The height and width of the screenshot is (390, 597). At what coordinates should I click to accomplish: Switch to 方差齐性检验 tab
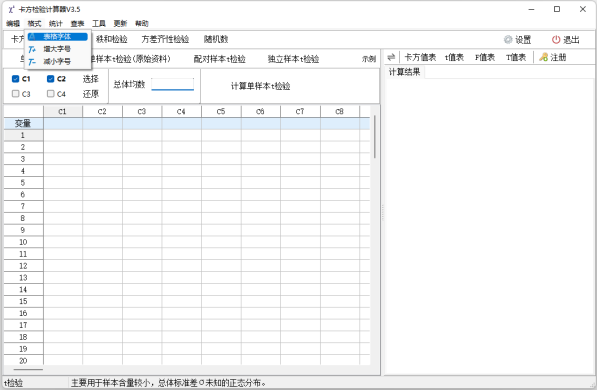165,39
